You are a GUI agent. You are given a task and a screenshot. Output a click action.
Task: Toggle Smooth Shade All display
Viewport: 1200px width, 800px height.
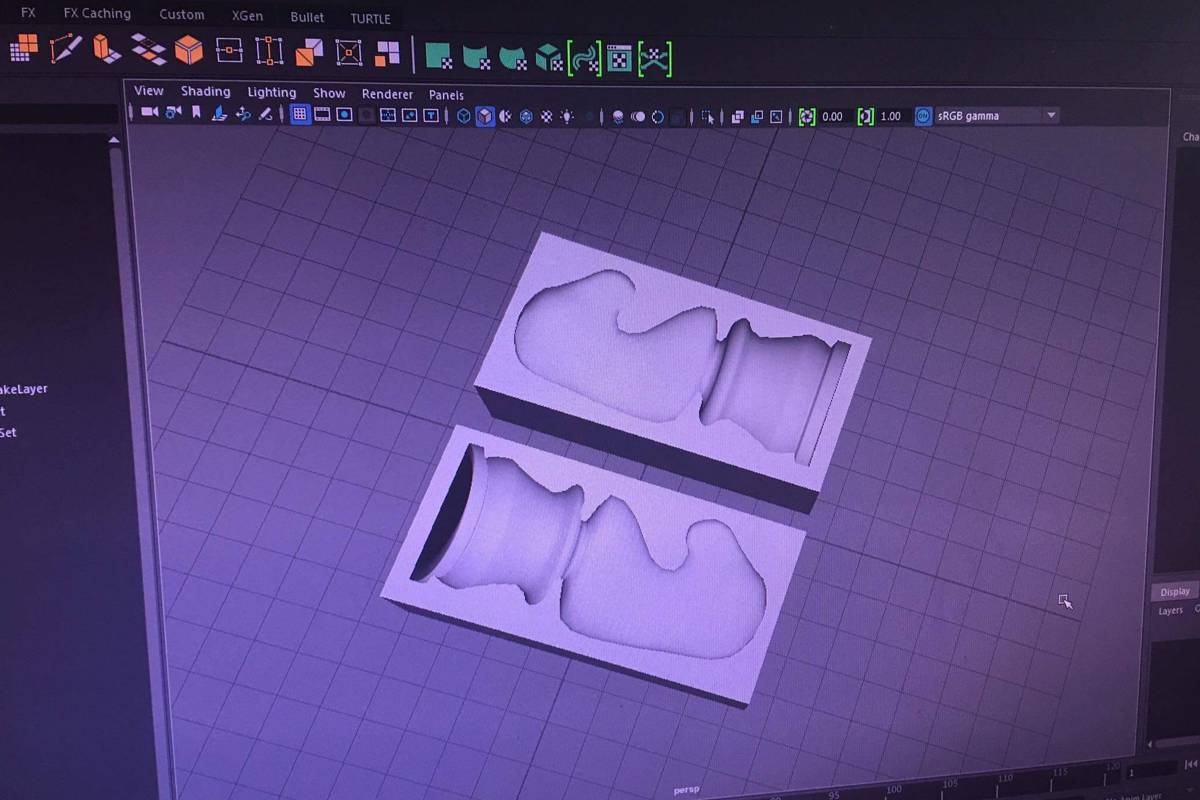pyautogui.click(x=484, y=116)
